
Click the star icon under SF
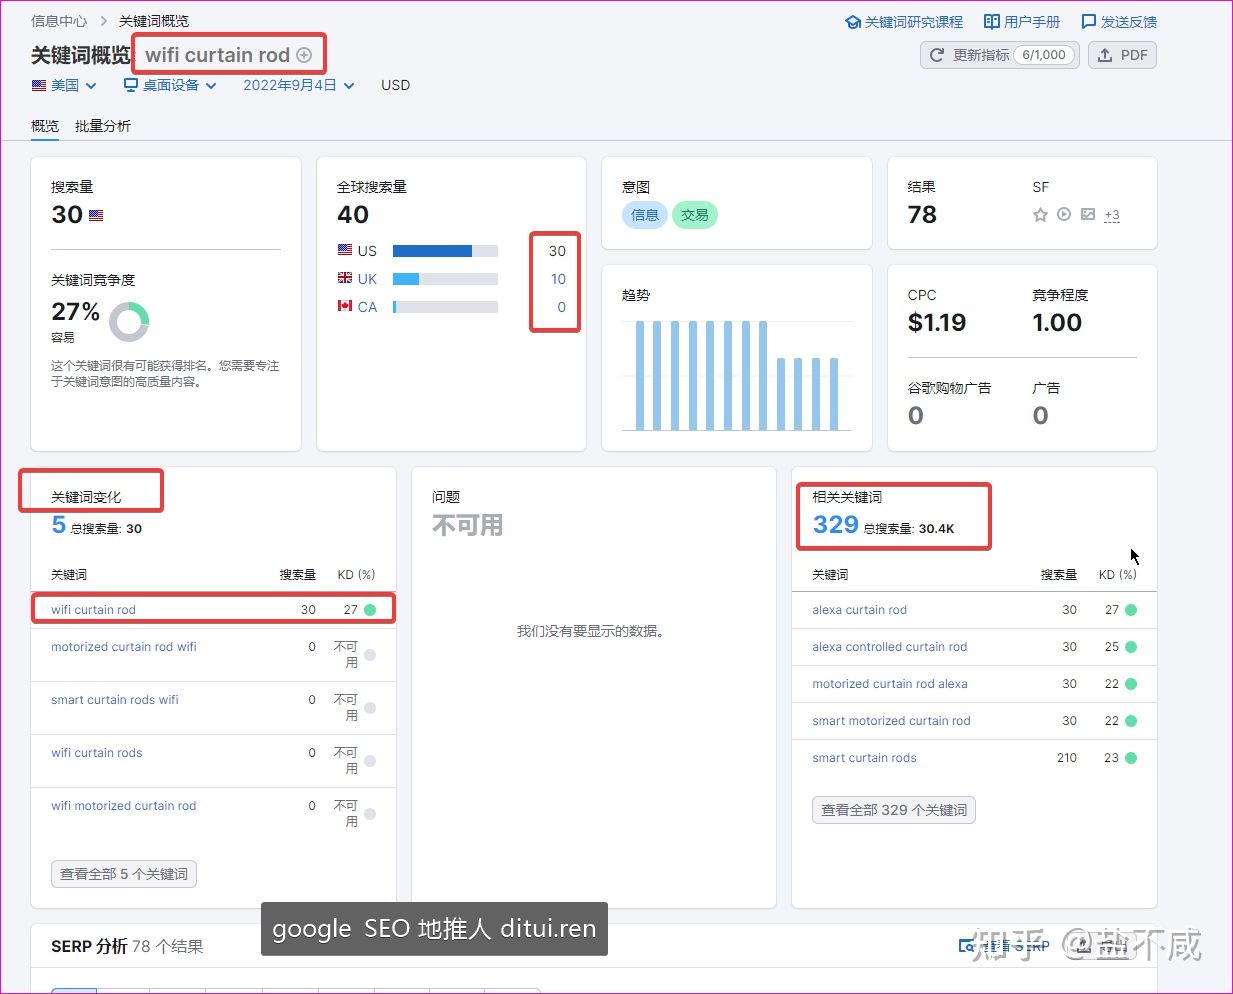click(x=1040, y=215)
